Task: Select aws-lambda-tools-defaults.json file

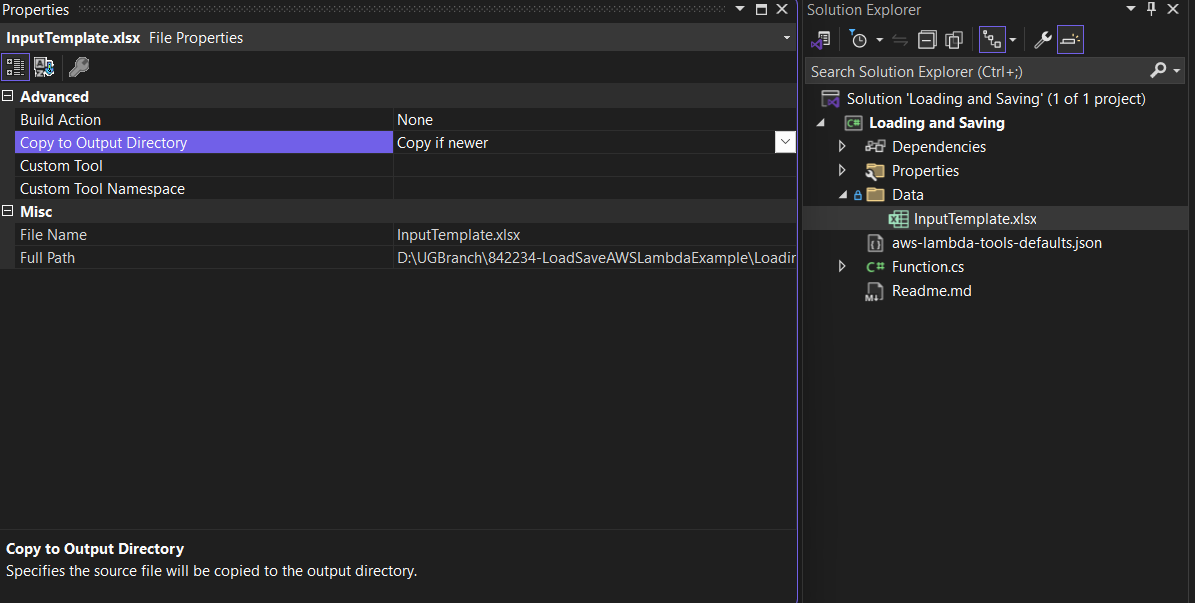Action: pos(997,243)
